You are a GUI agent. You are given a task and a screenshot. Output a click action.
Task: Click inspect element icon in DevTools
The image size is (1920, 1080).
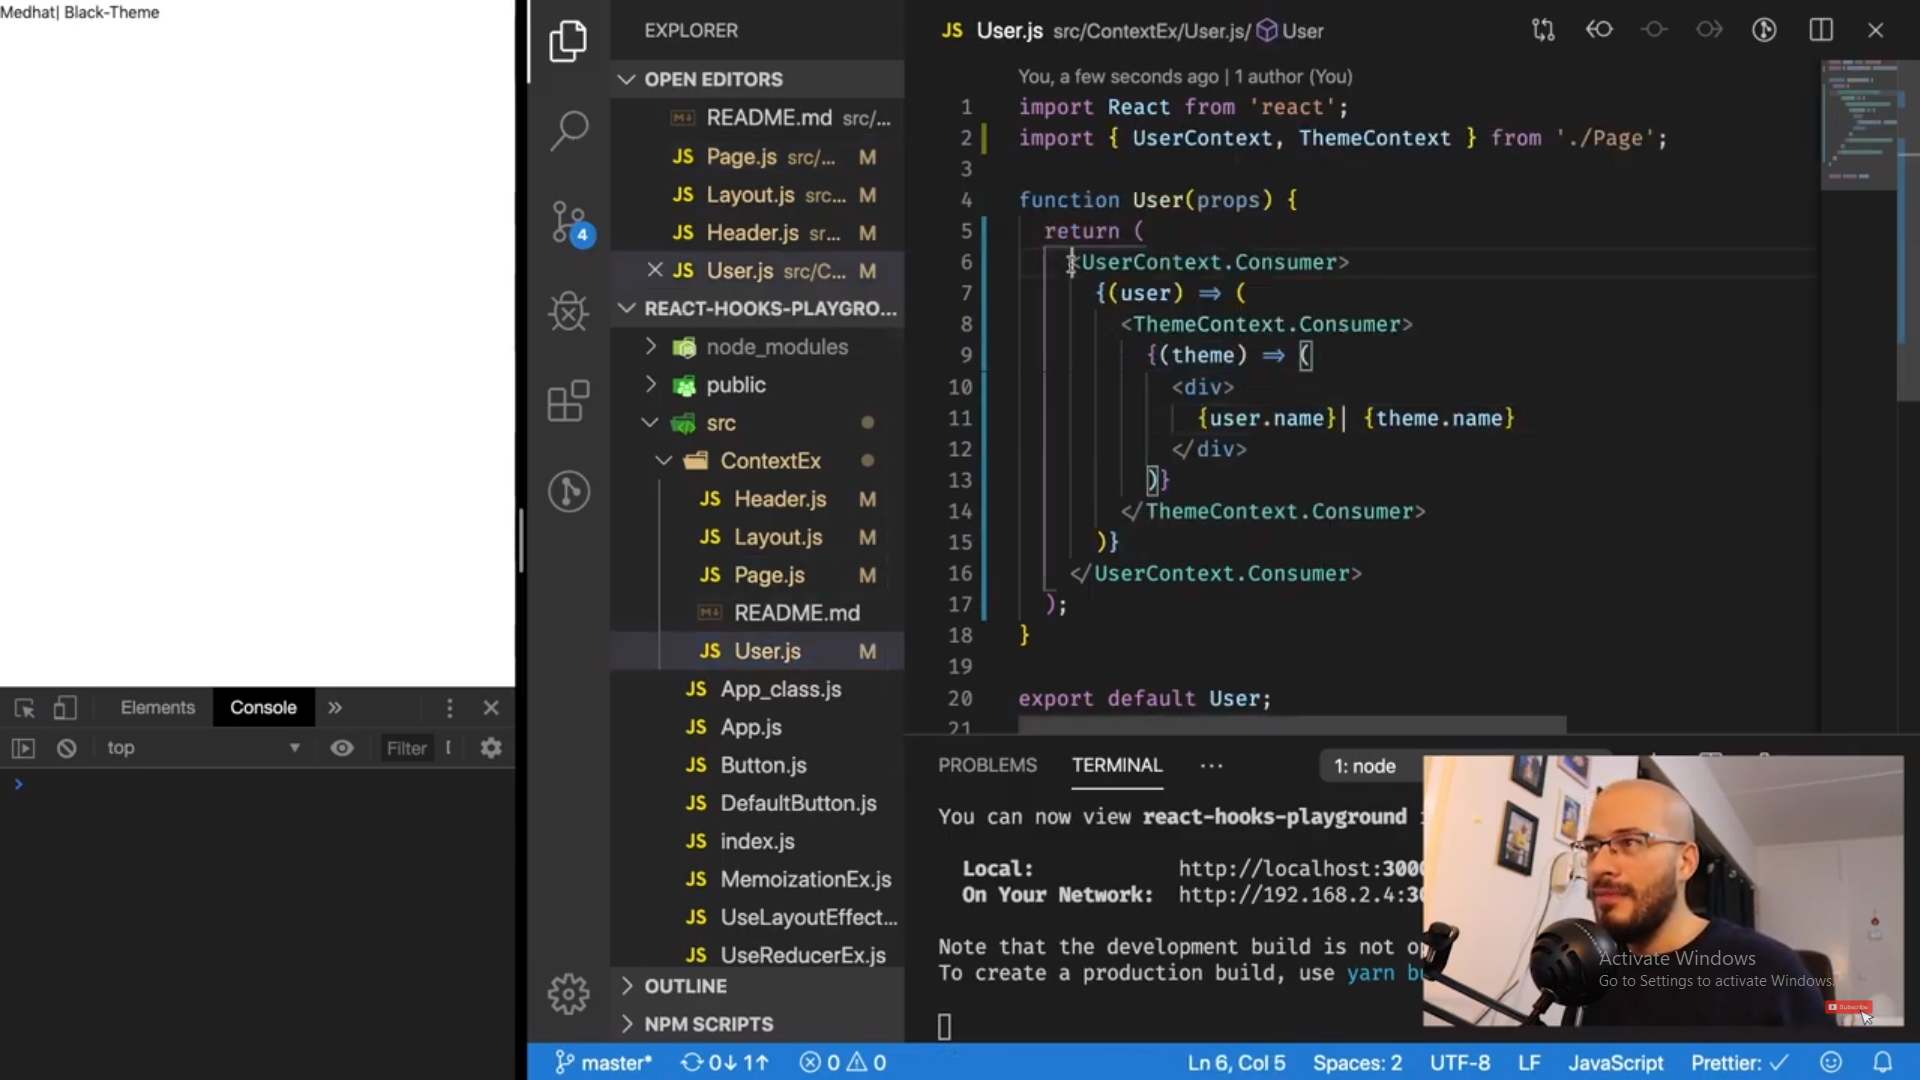(24, 708)
